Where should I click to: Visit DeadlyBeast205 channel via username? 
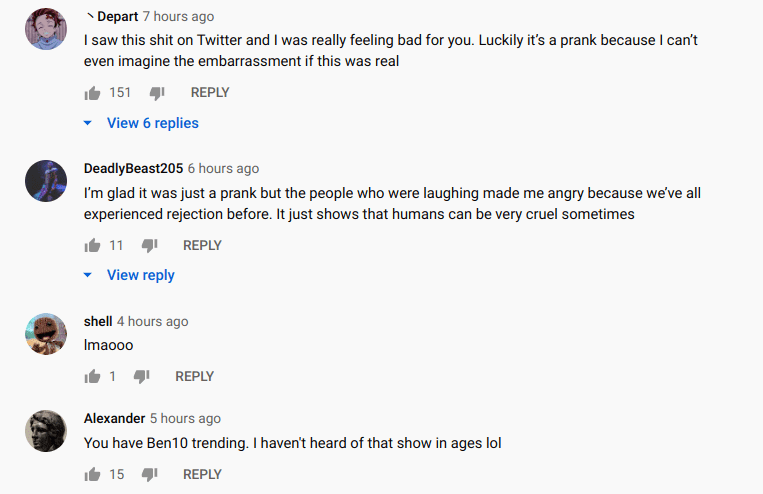tap(133, 168)
